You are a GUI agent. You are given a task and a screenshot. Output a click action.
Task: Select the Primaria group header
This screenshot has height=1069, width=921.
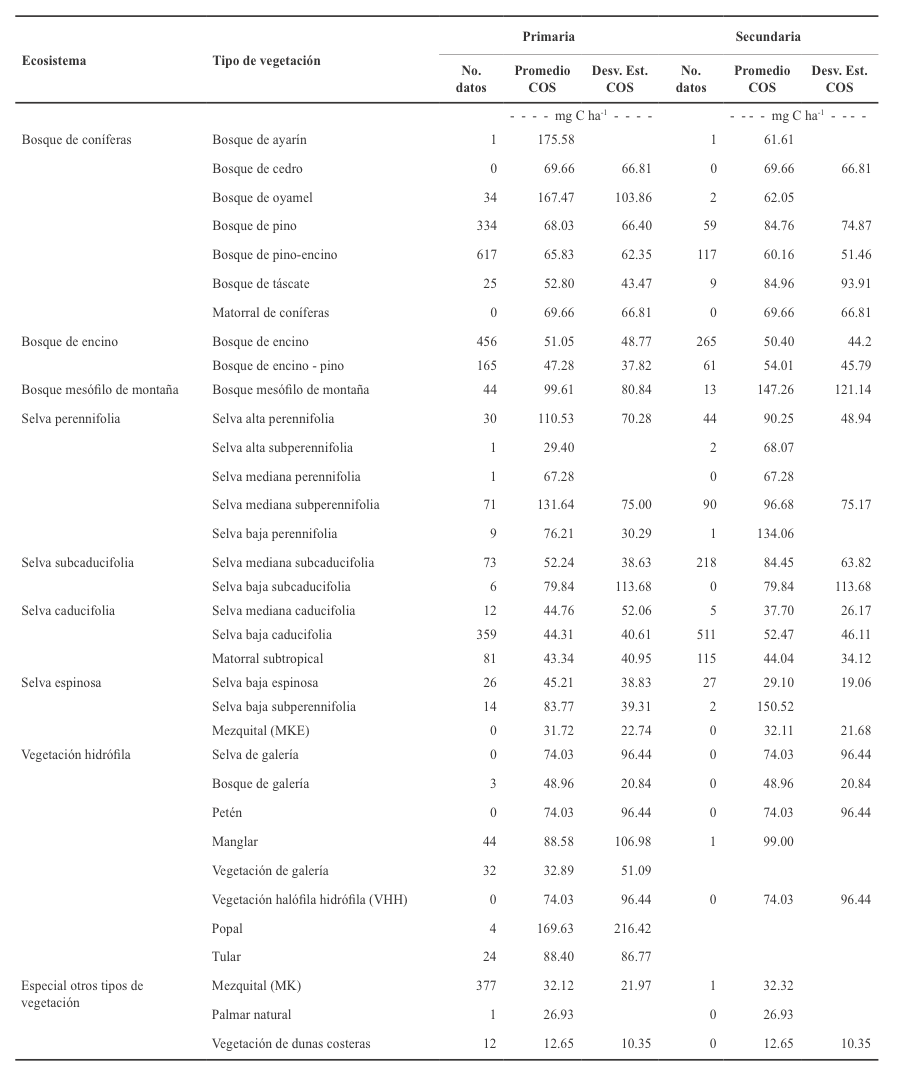pos(548,36)
